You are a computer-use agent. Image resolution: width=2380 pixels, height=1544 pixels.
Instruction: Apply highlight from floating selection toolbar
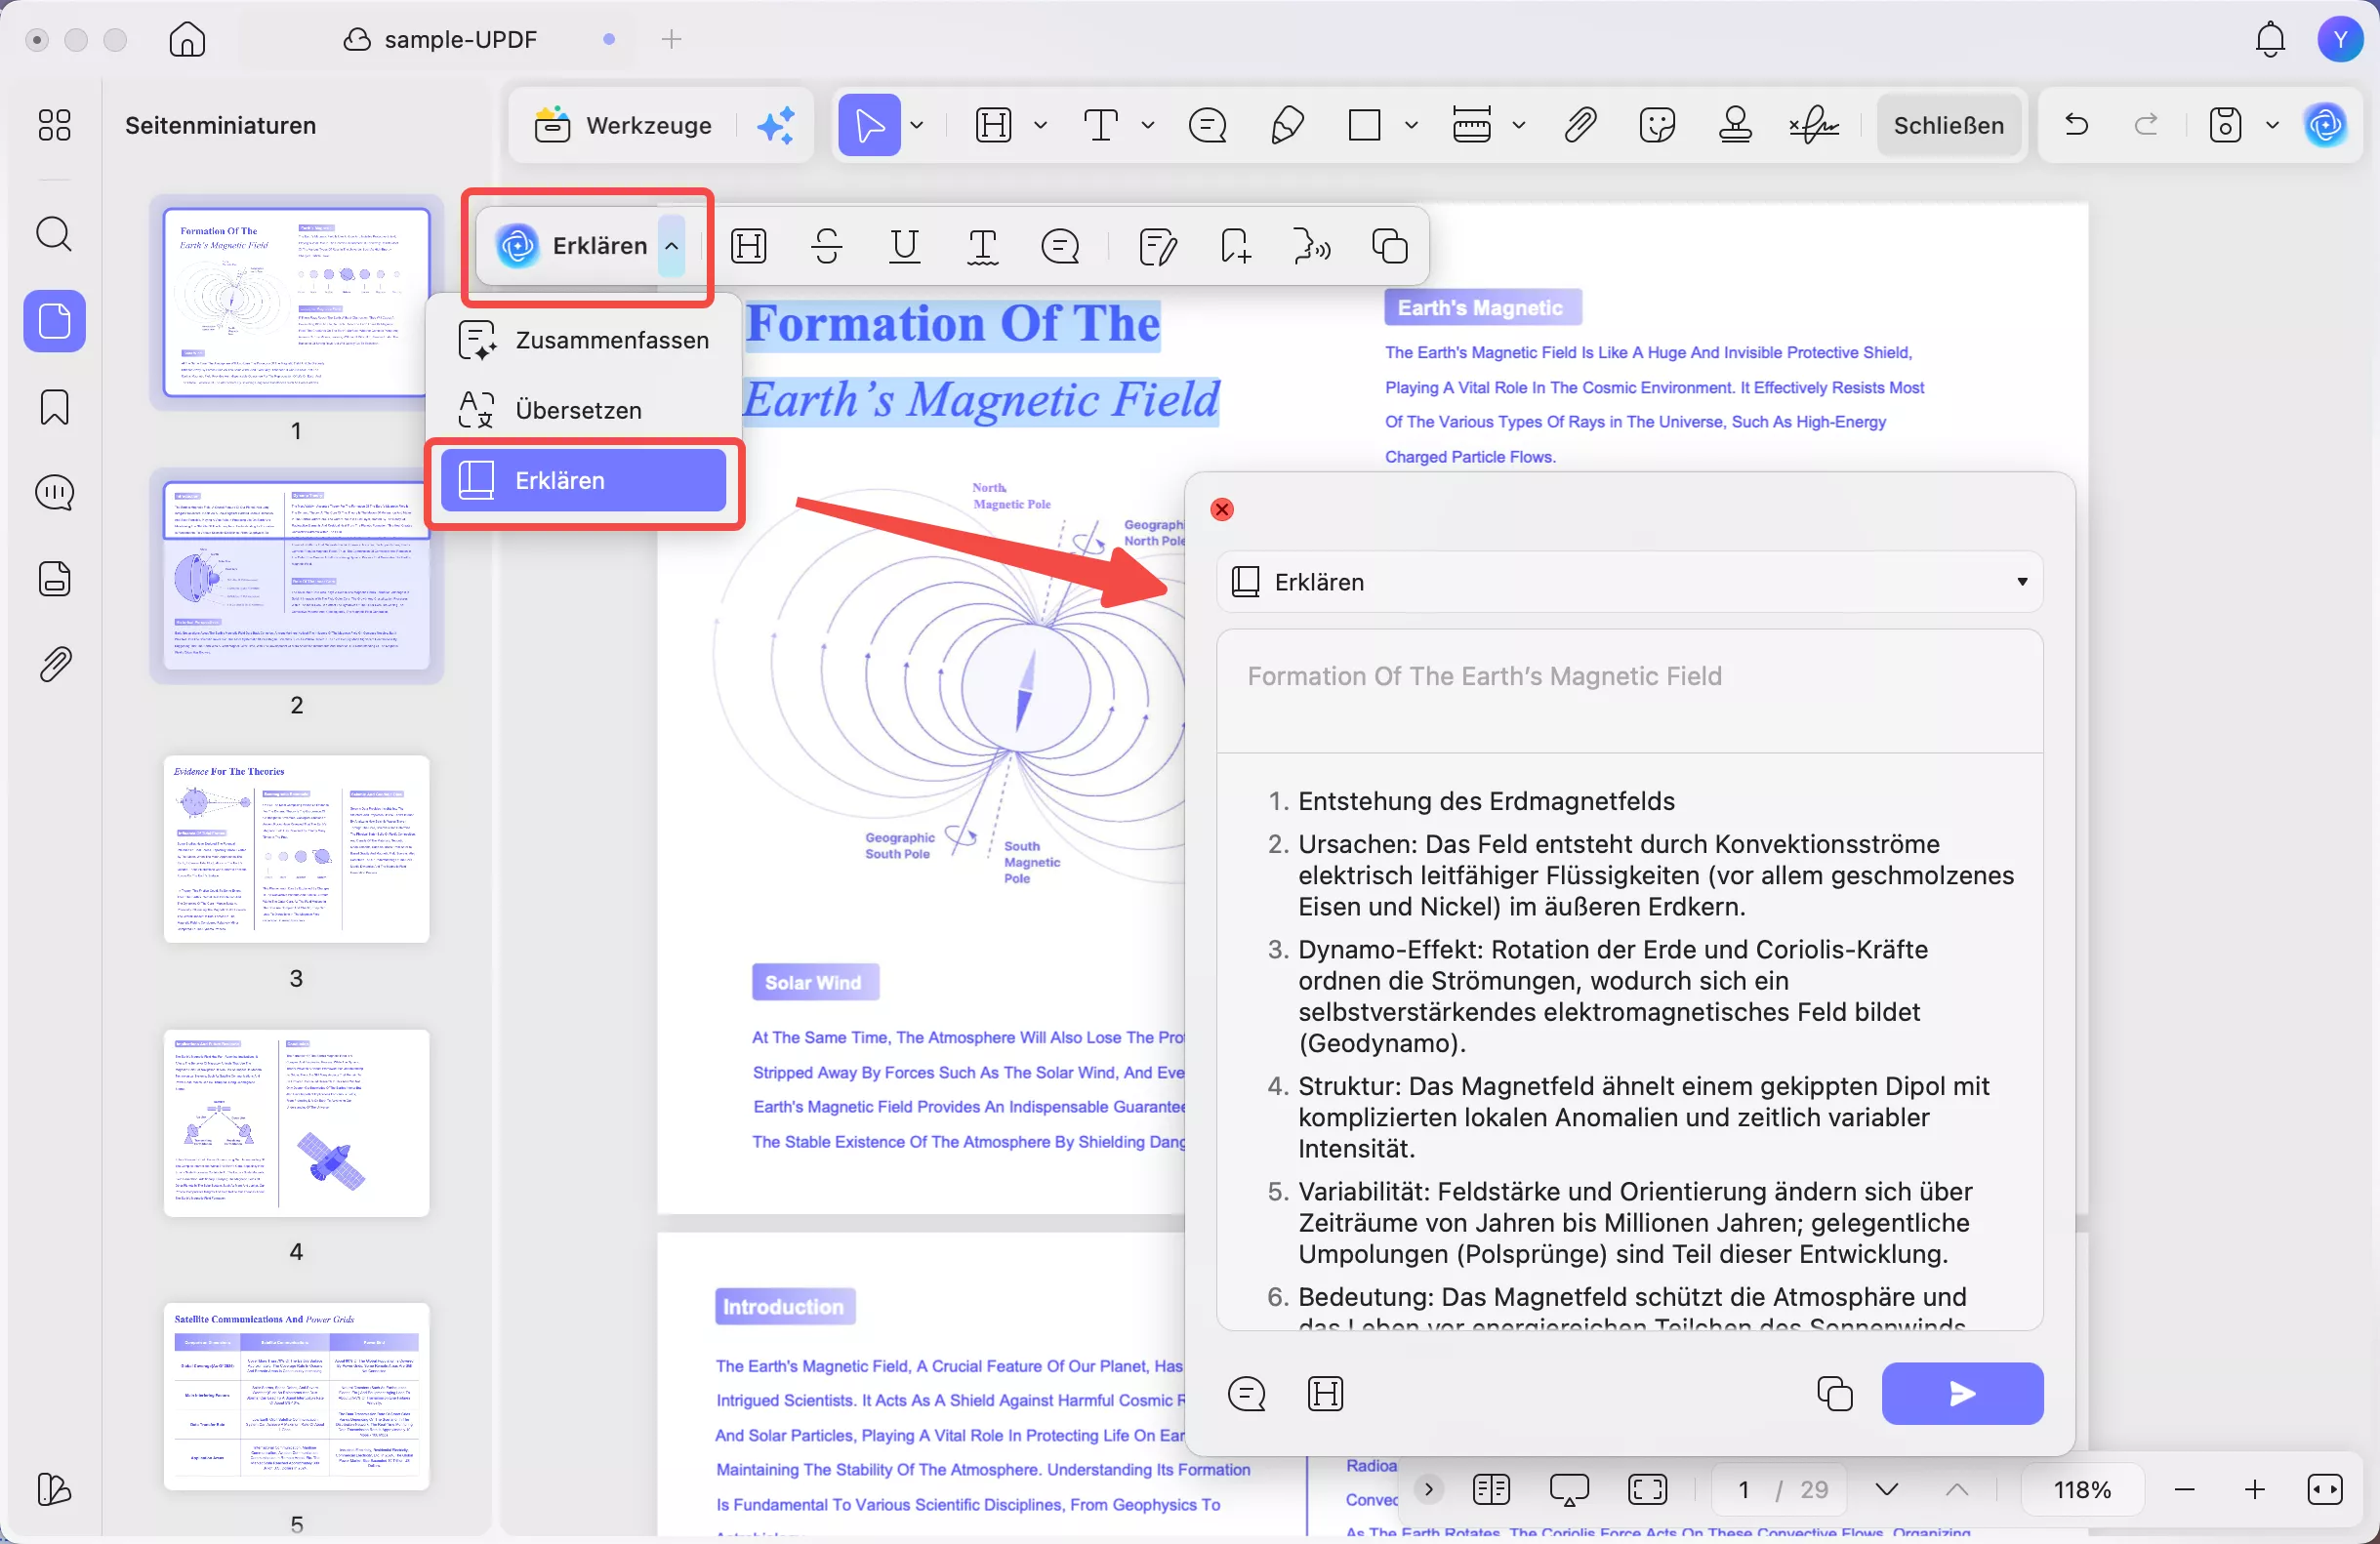click(x=748, y=246)
